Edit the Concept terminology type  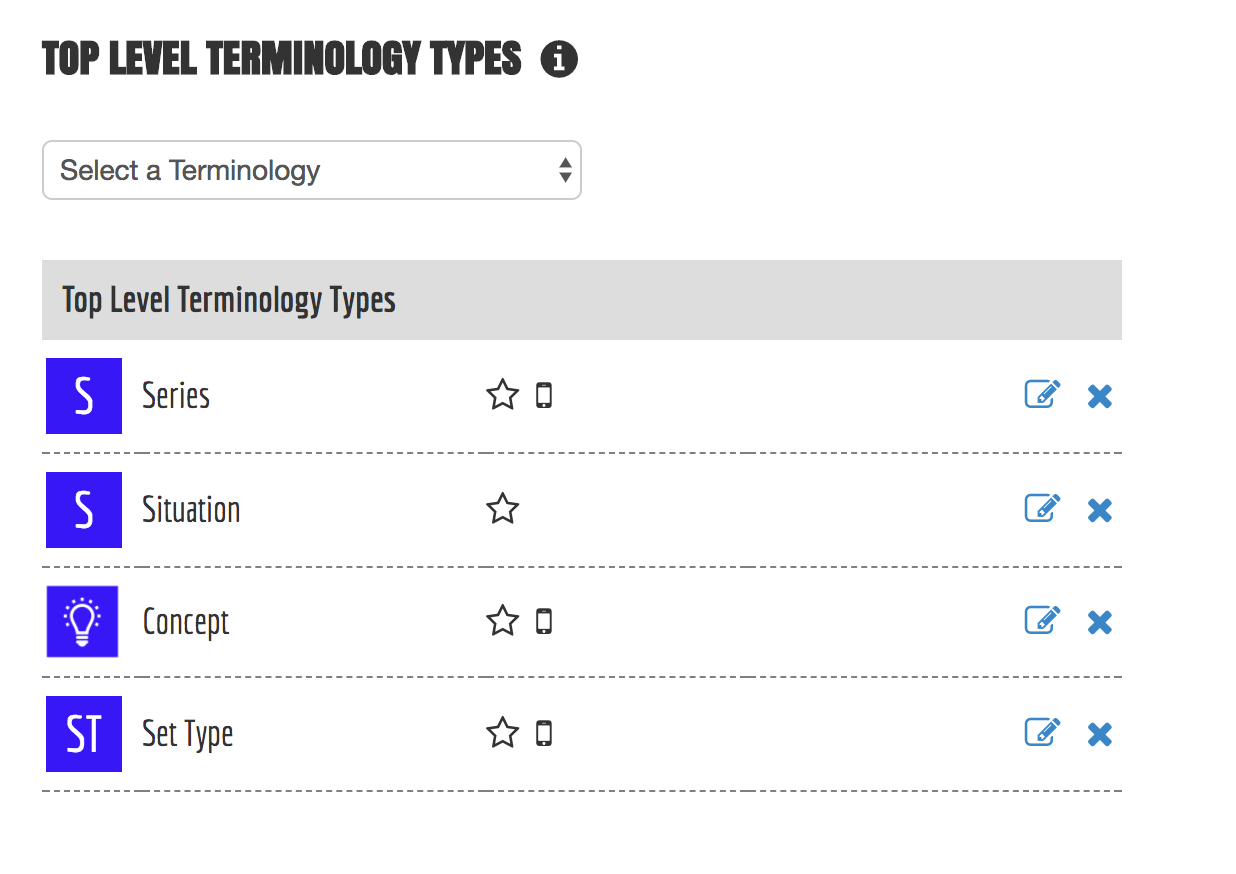point(1042,621)
